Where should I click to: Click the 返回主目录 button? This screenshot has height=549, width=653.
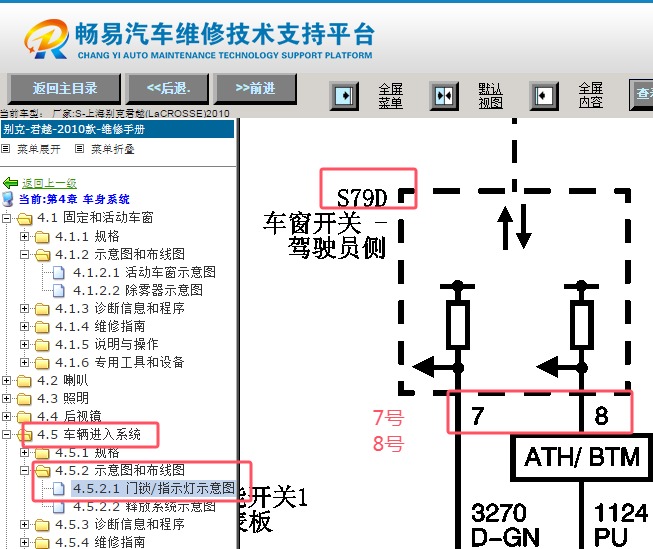tap(64, 88)
